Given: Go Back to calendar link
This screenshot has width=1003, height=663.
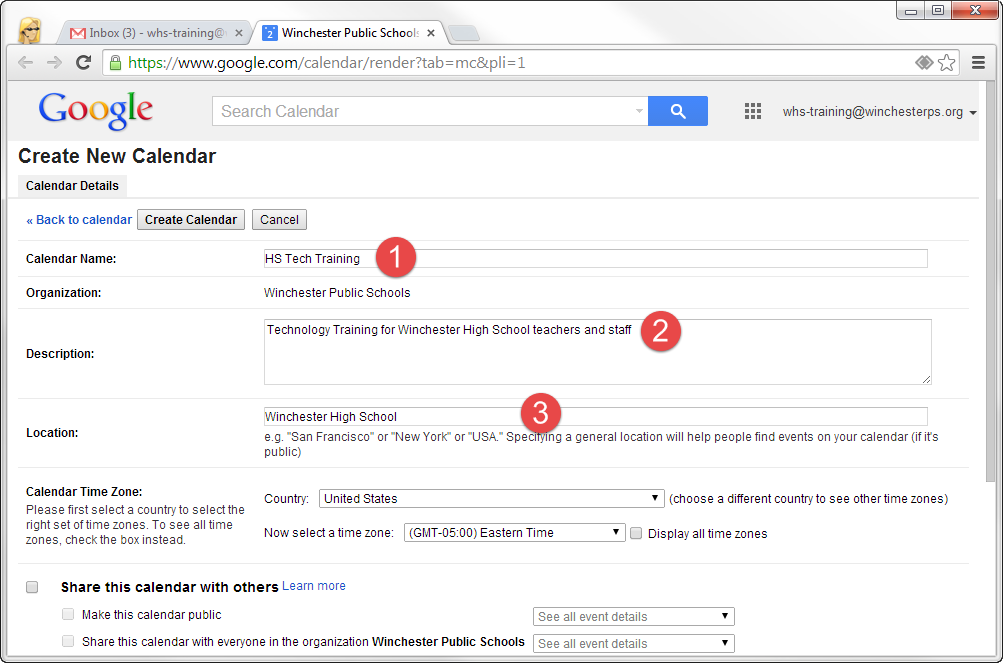Looking at the screenshot, I should tap(79, 220).
